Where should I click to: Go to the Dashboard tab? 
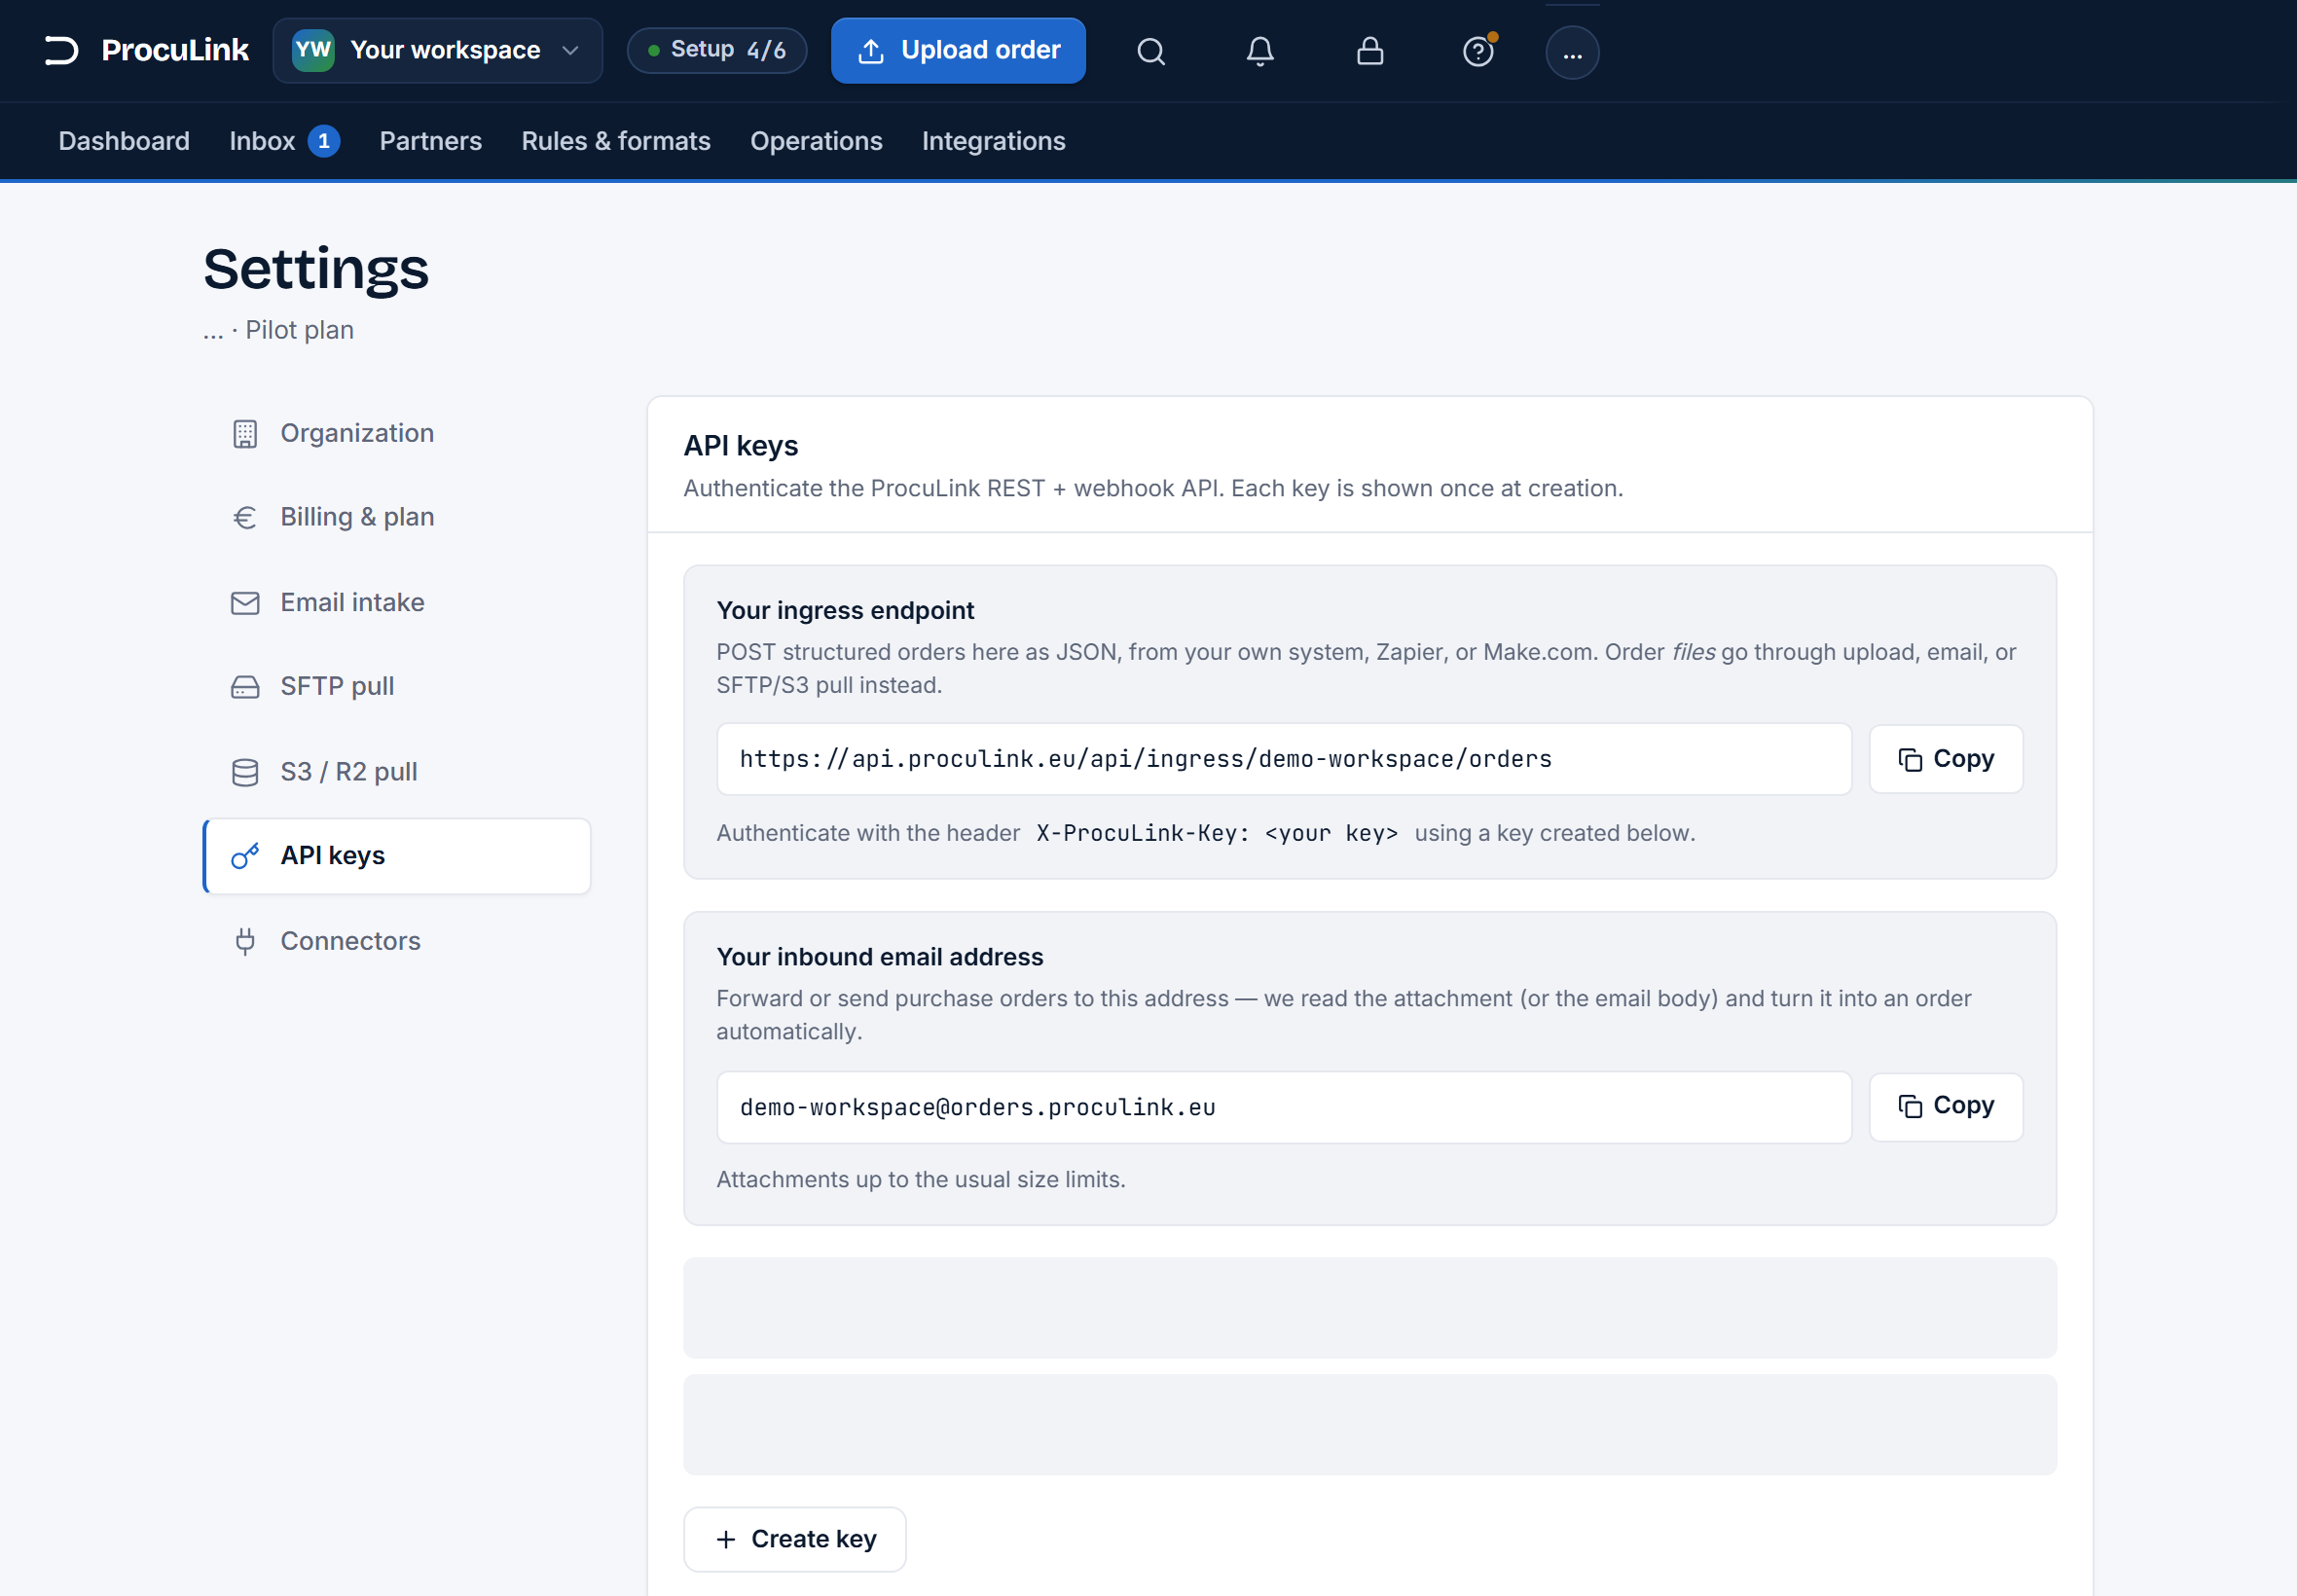(124, 141)
